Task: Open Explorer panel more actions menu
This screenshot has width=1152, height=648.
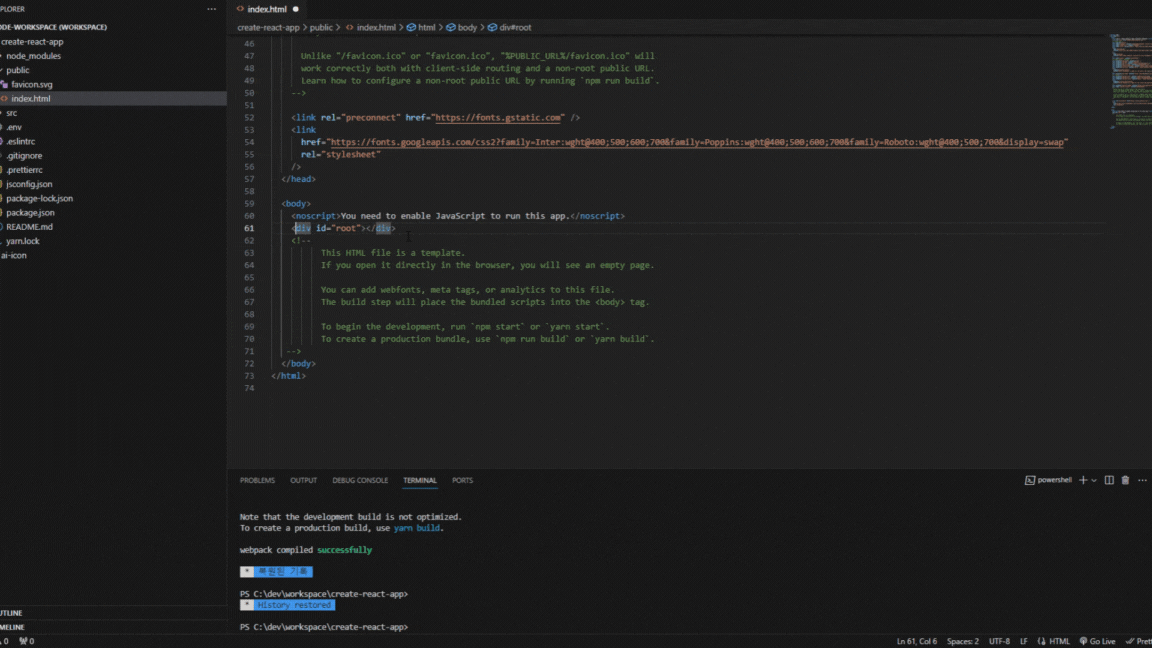Action: pyautogui.click(x=212, y=10)
